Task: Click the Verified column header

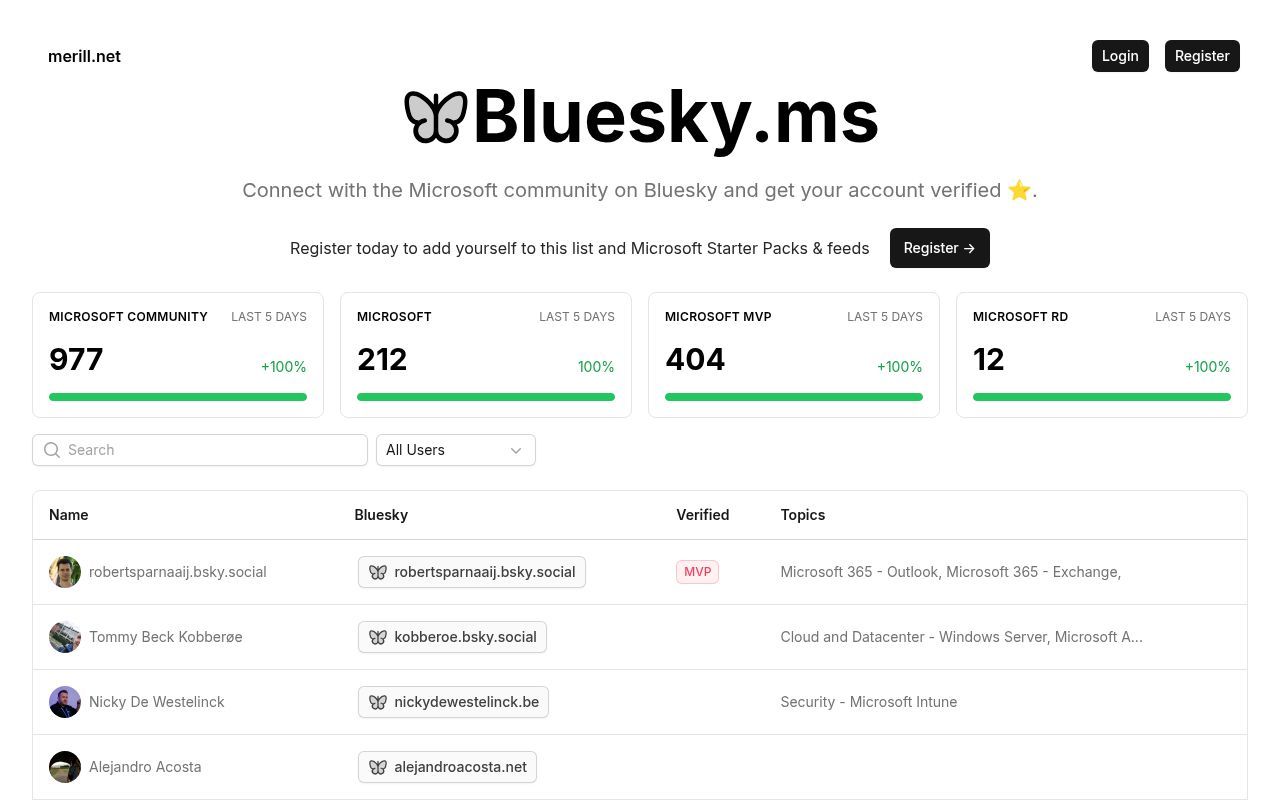Action: tap(703, 515)
